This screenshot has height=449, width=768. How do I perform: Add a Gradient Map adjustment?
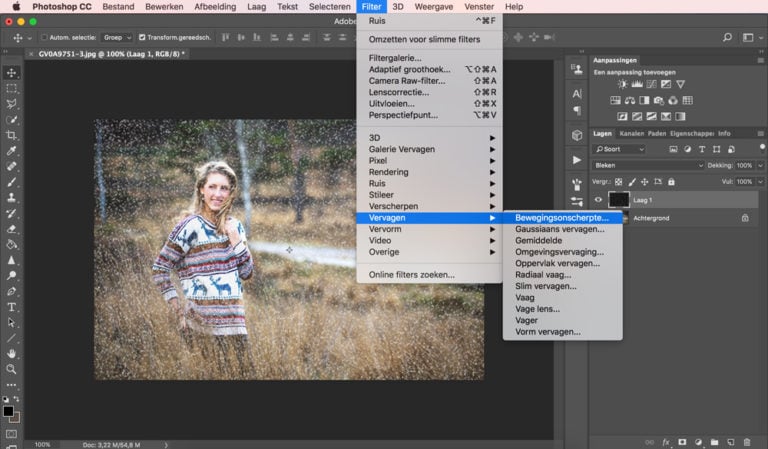pyautogui.click(x=680, y=117)
